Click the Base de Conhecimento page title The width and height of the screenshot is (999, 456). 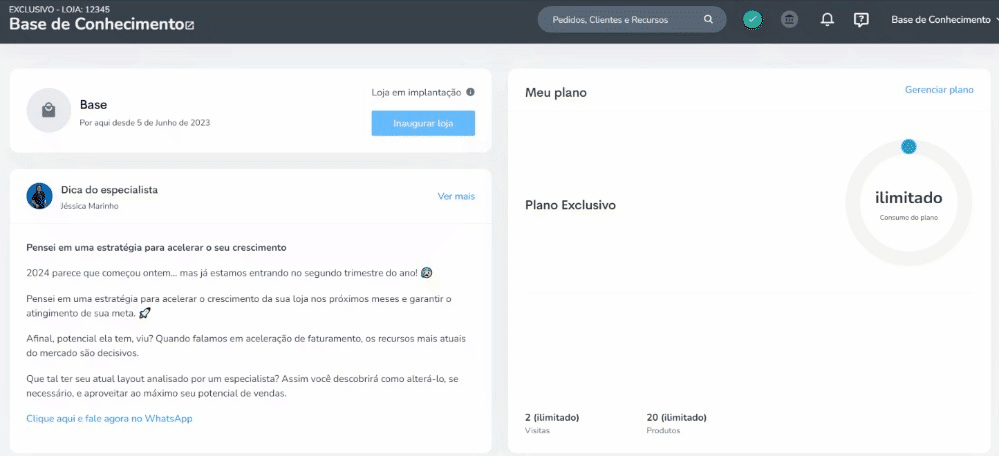(x=96, y=24)
